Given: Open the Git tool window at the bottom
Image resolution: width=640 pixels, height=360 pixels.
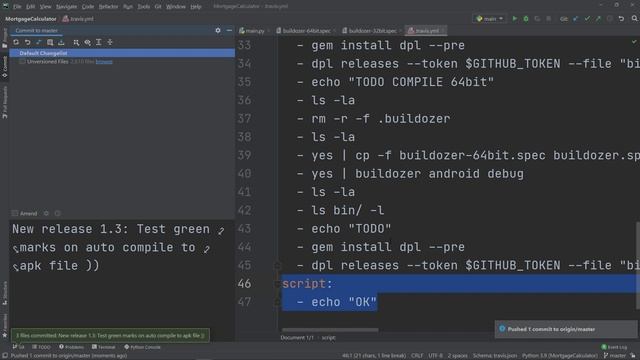Looking at the screenshot, I should pos(19,347).
